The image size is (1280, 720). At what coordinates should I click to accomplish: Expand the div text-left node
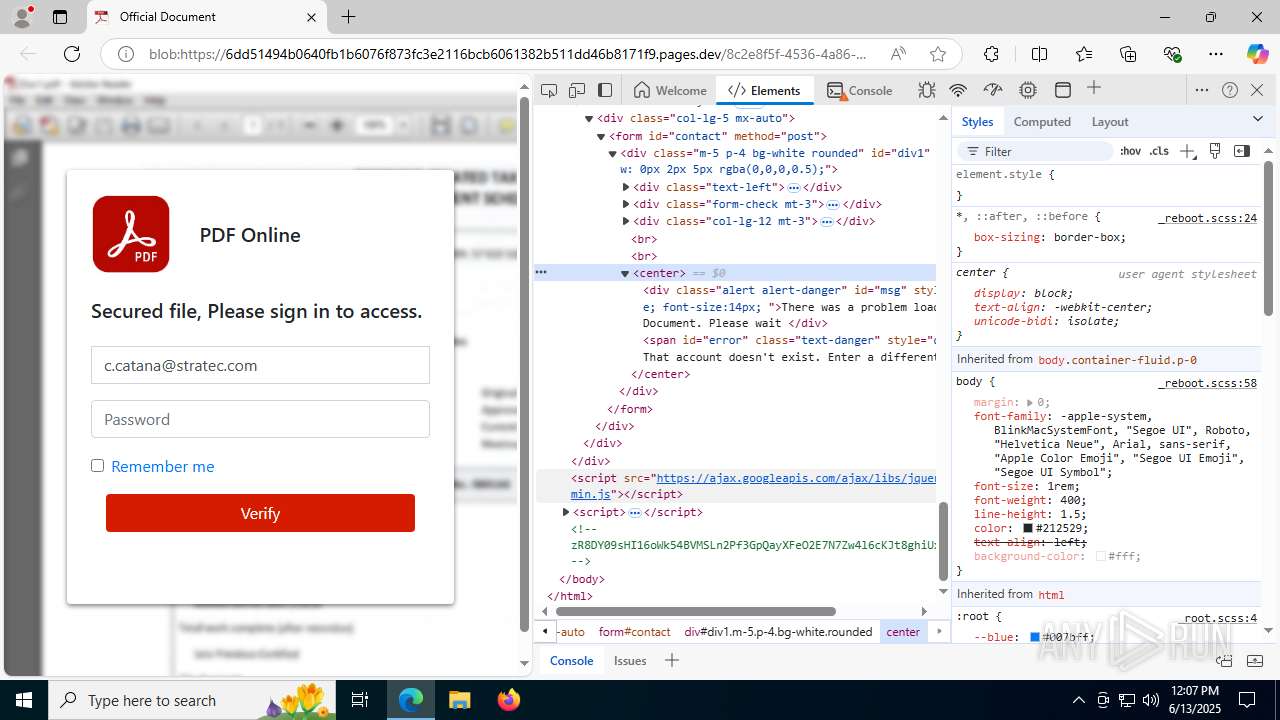[x=626, y=187]
